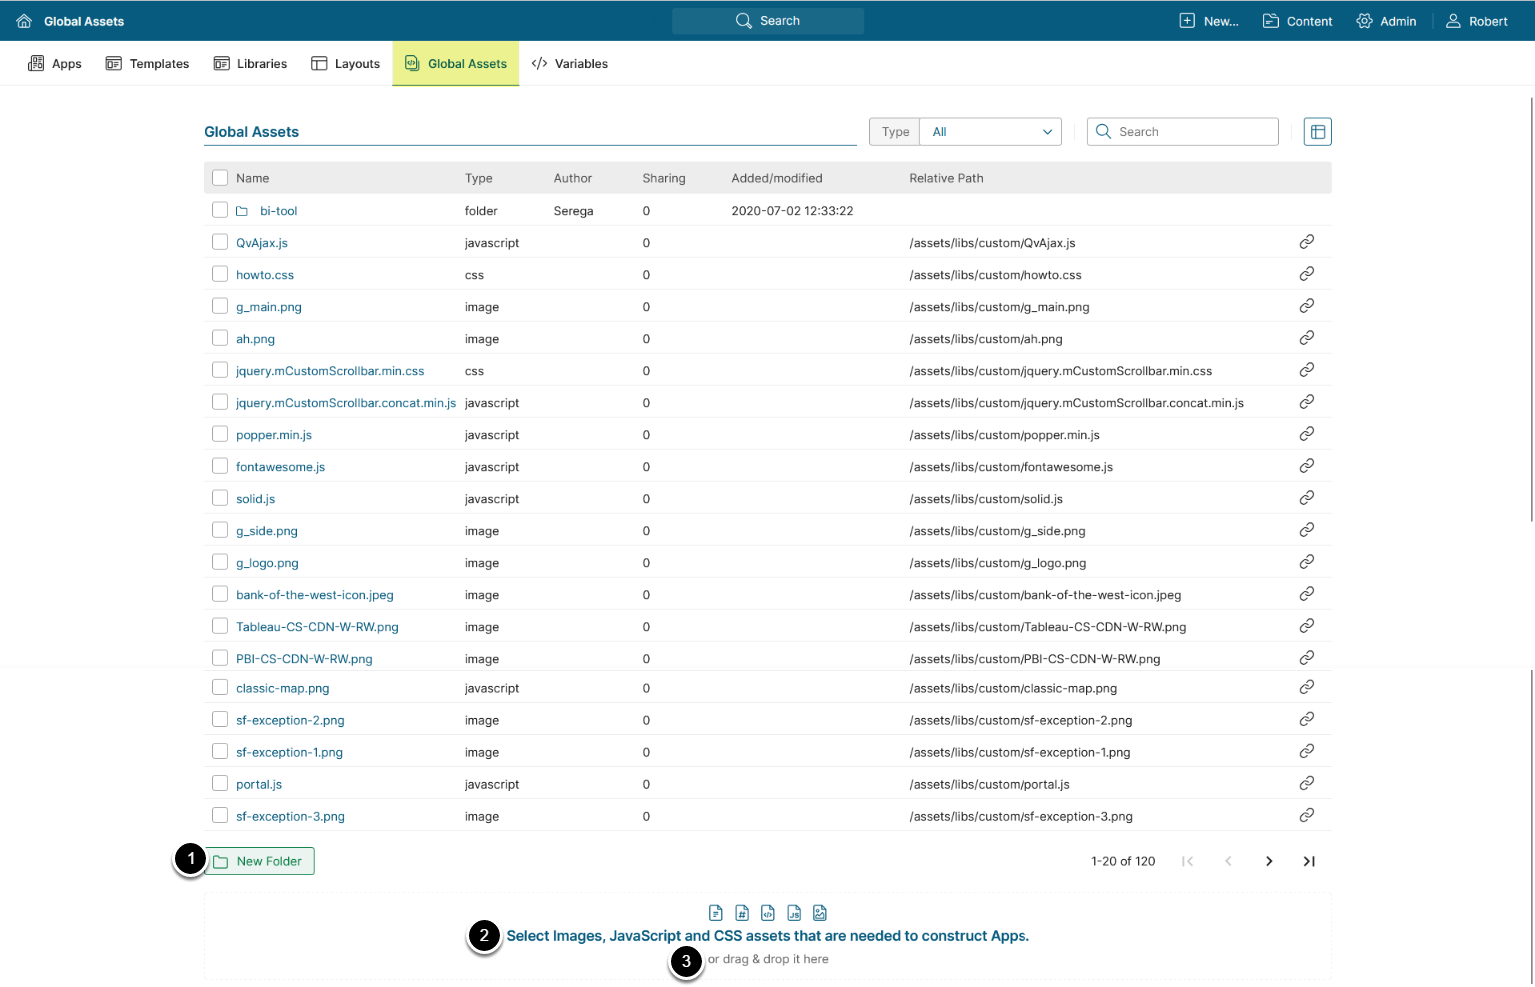Click the home icon in top bar
This screenshot has height=987, width=1535.
[x=24, y=21]
